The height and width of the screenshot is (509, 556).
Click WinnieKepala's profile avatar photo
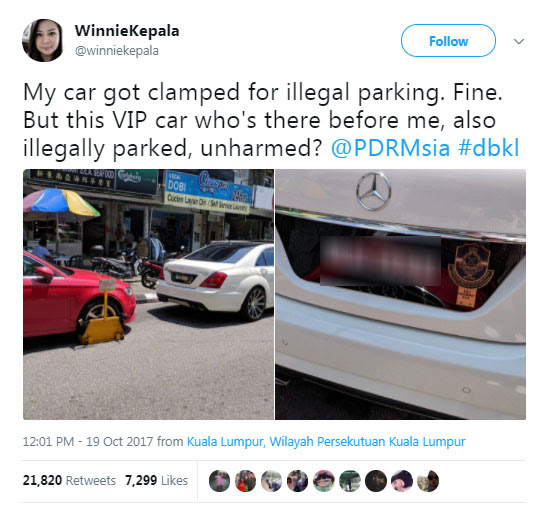pyautogui.click(x=43, y=41)
